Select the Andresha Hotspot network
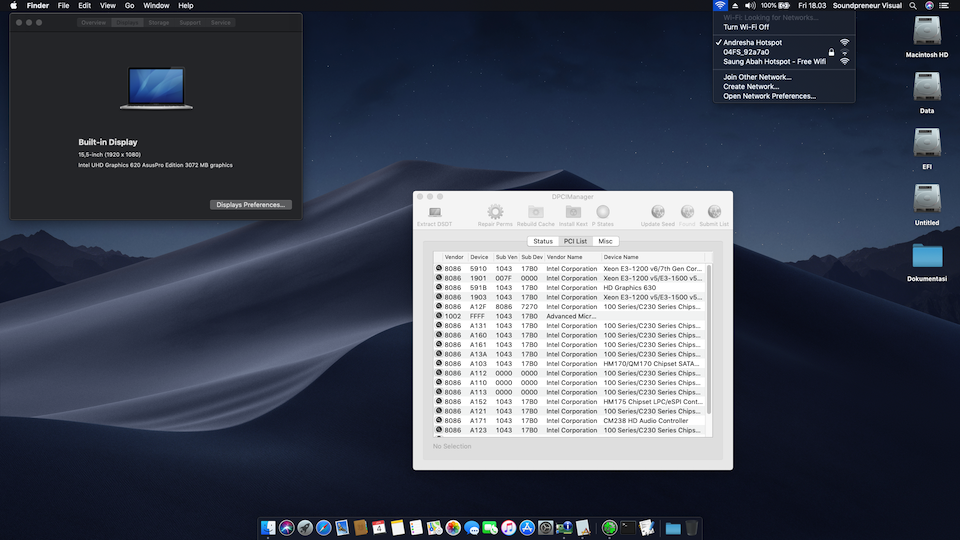The height and width of the screenshot is (540, 960). coord(752,43)
